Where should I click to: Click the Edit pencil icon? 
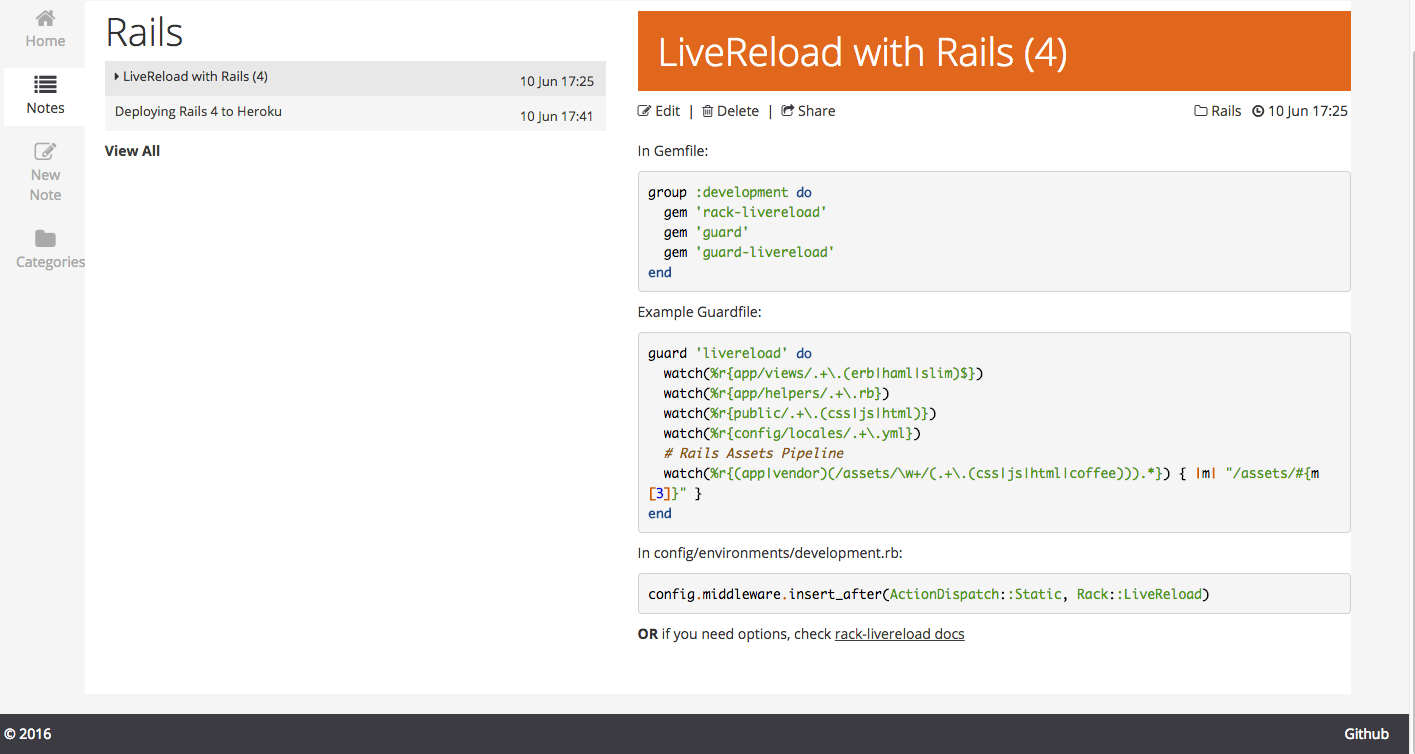(645, 111)
